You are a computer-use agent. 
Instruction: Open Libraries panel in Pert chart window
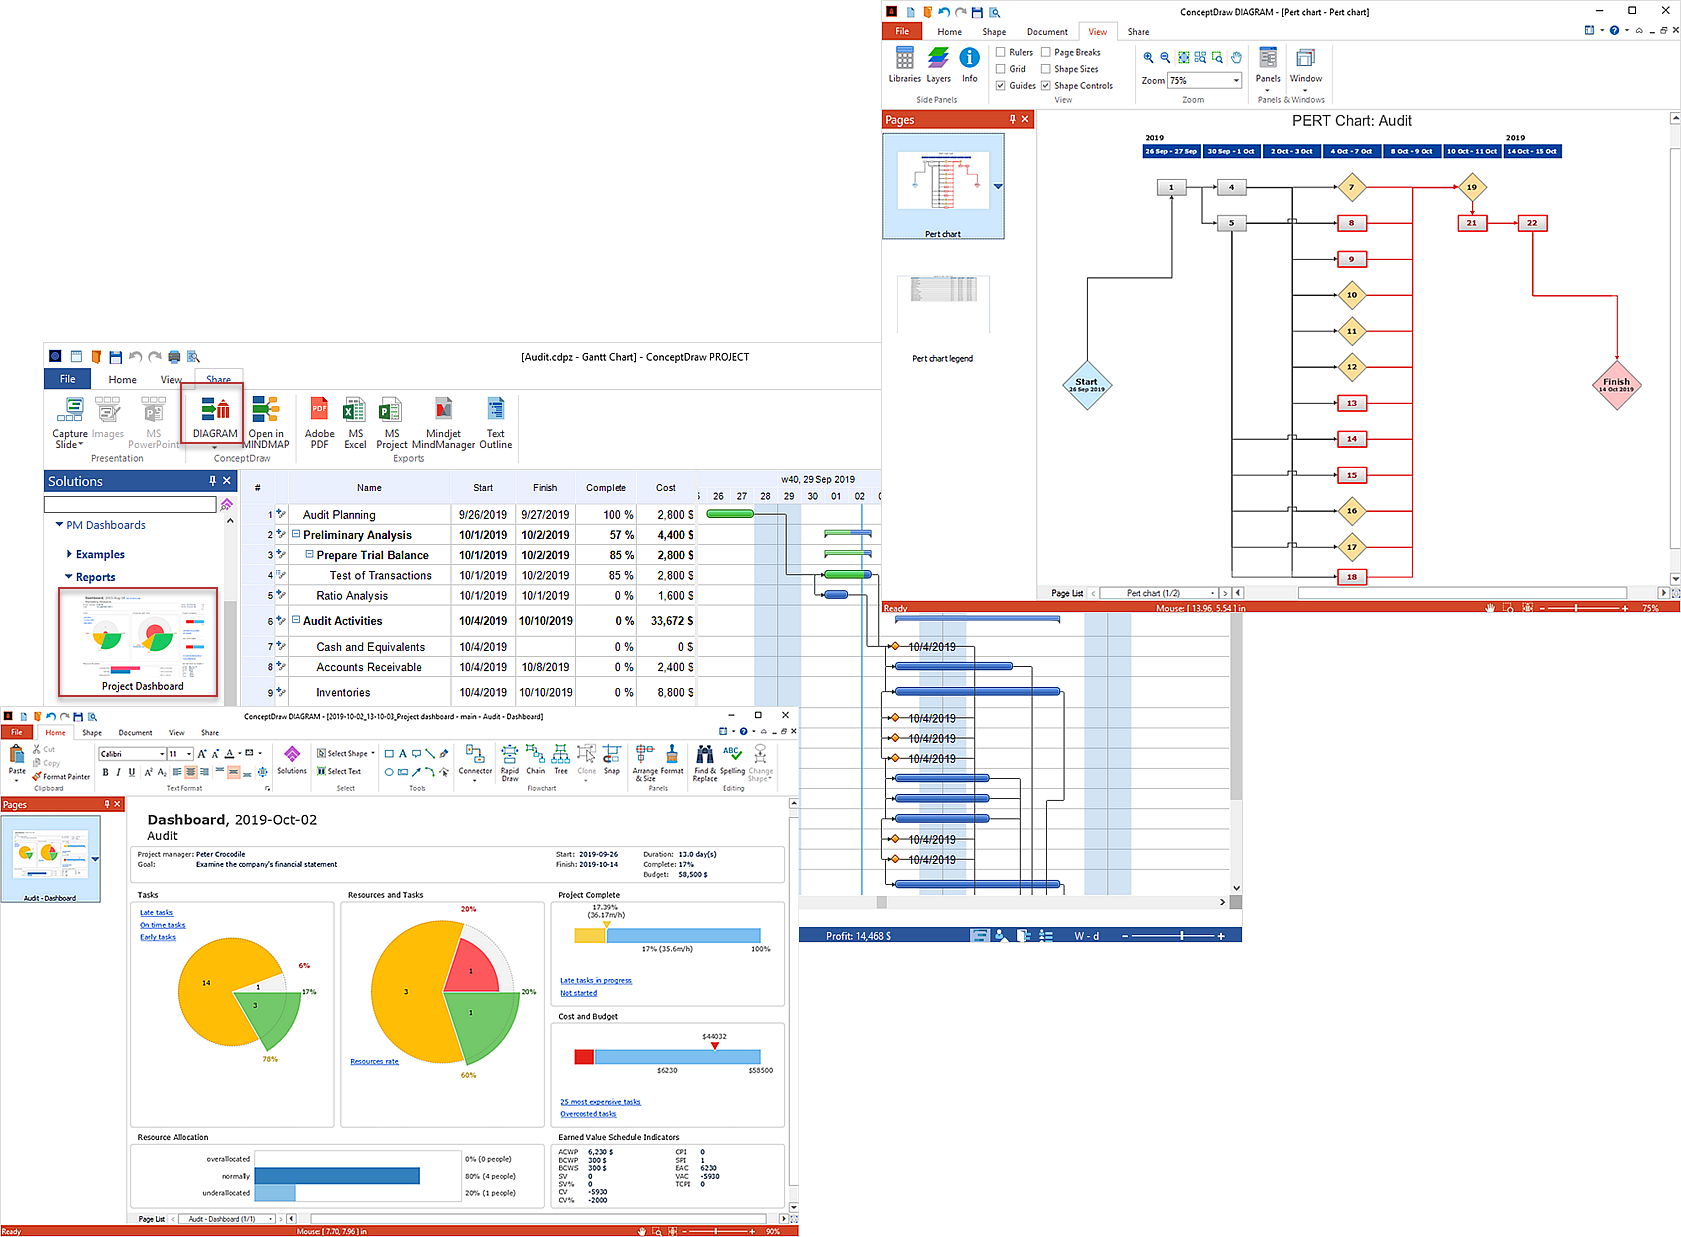click(x=904, y=65)
